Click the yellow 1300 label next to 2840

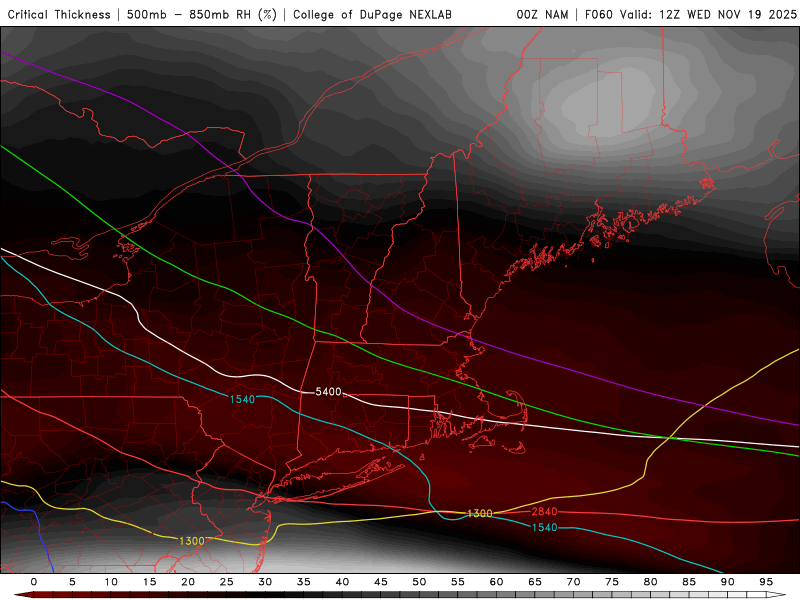[480, 513]
